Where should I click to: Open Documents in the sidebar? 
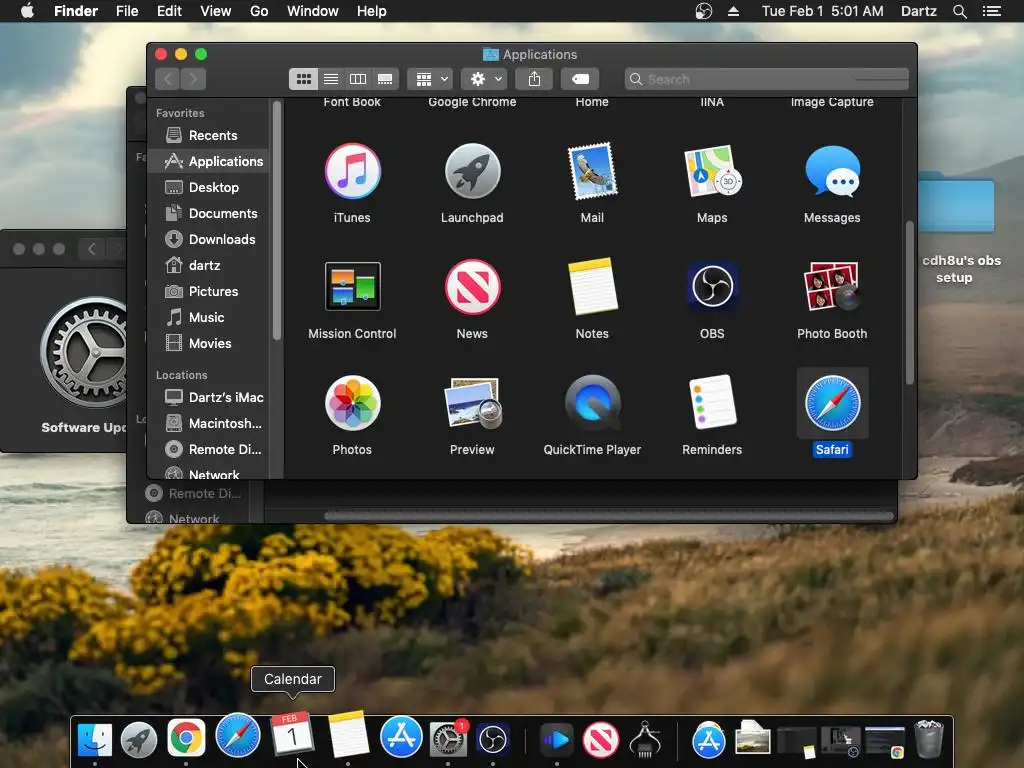(208, 214)
